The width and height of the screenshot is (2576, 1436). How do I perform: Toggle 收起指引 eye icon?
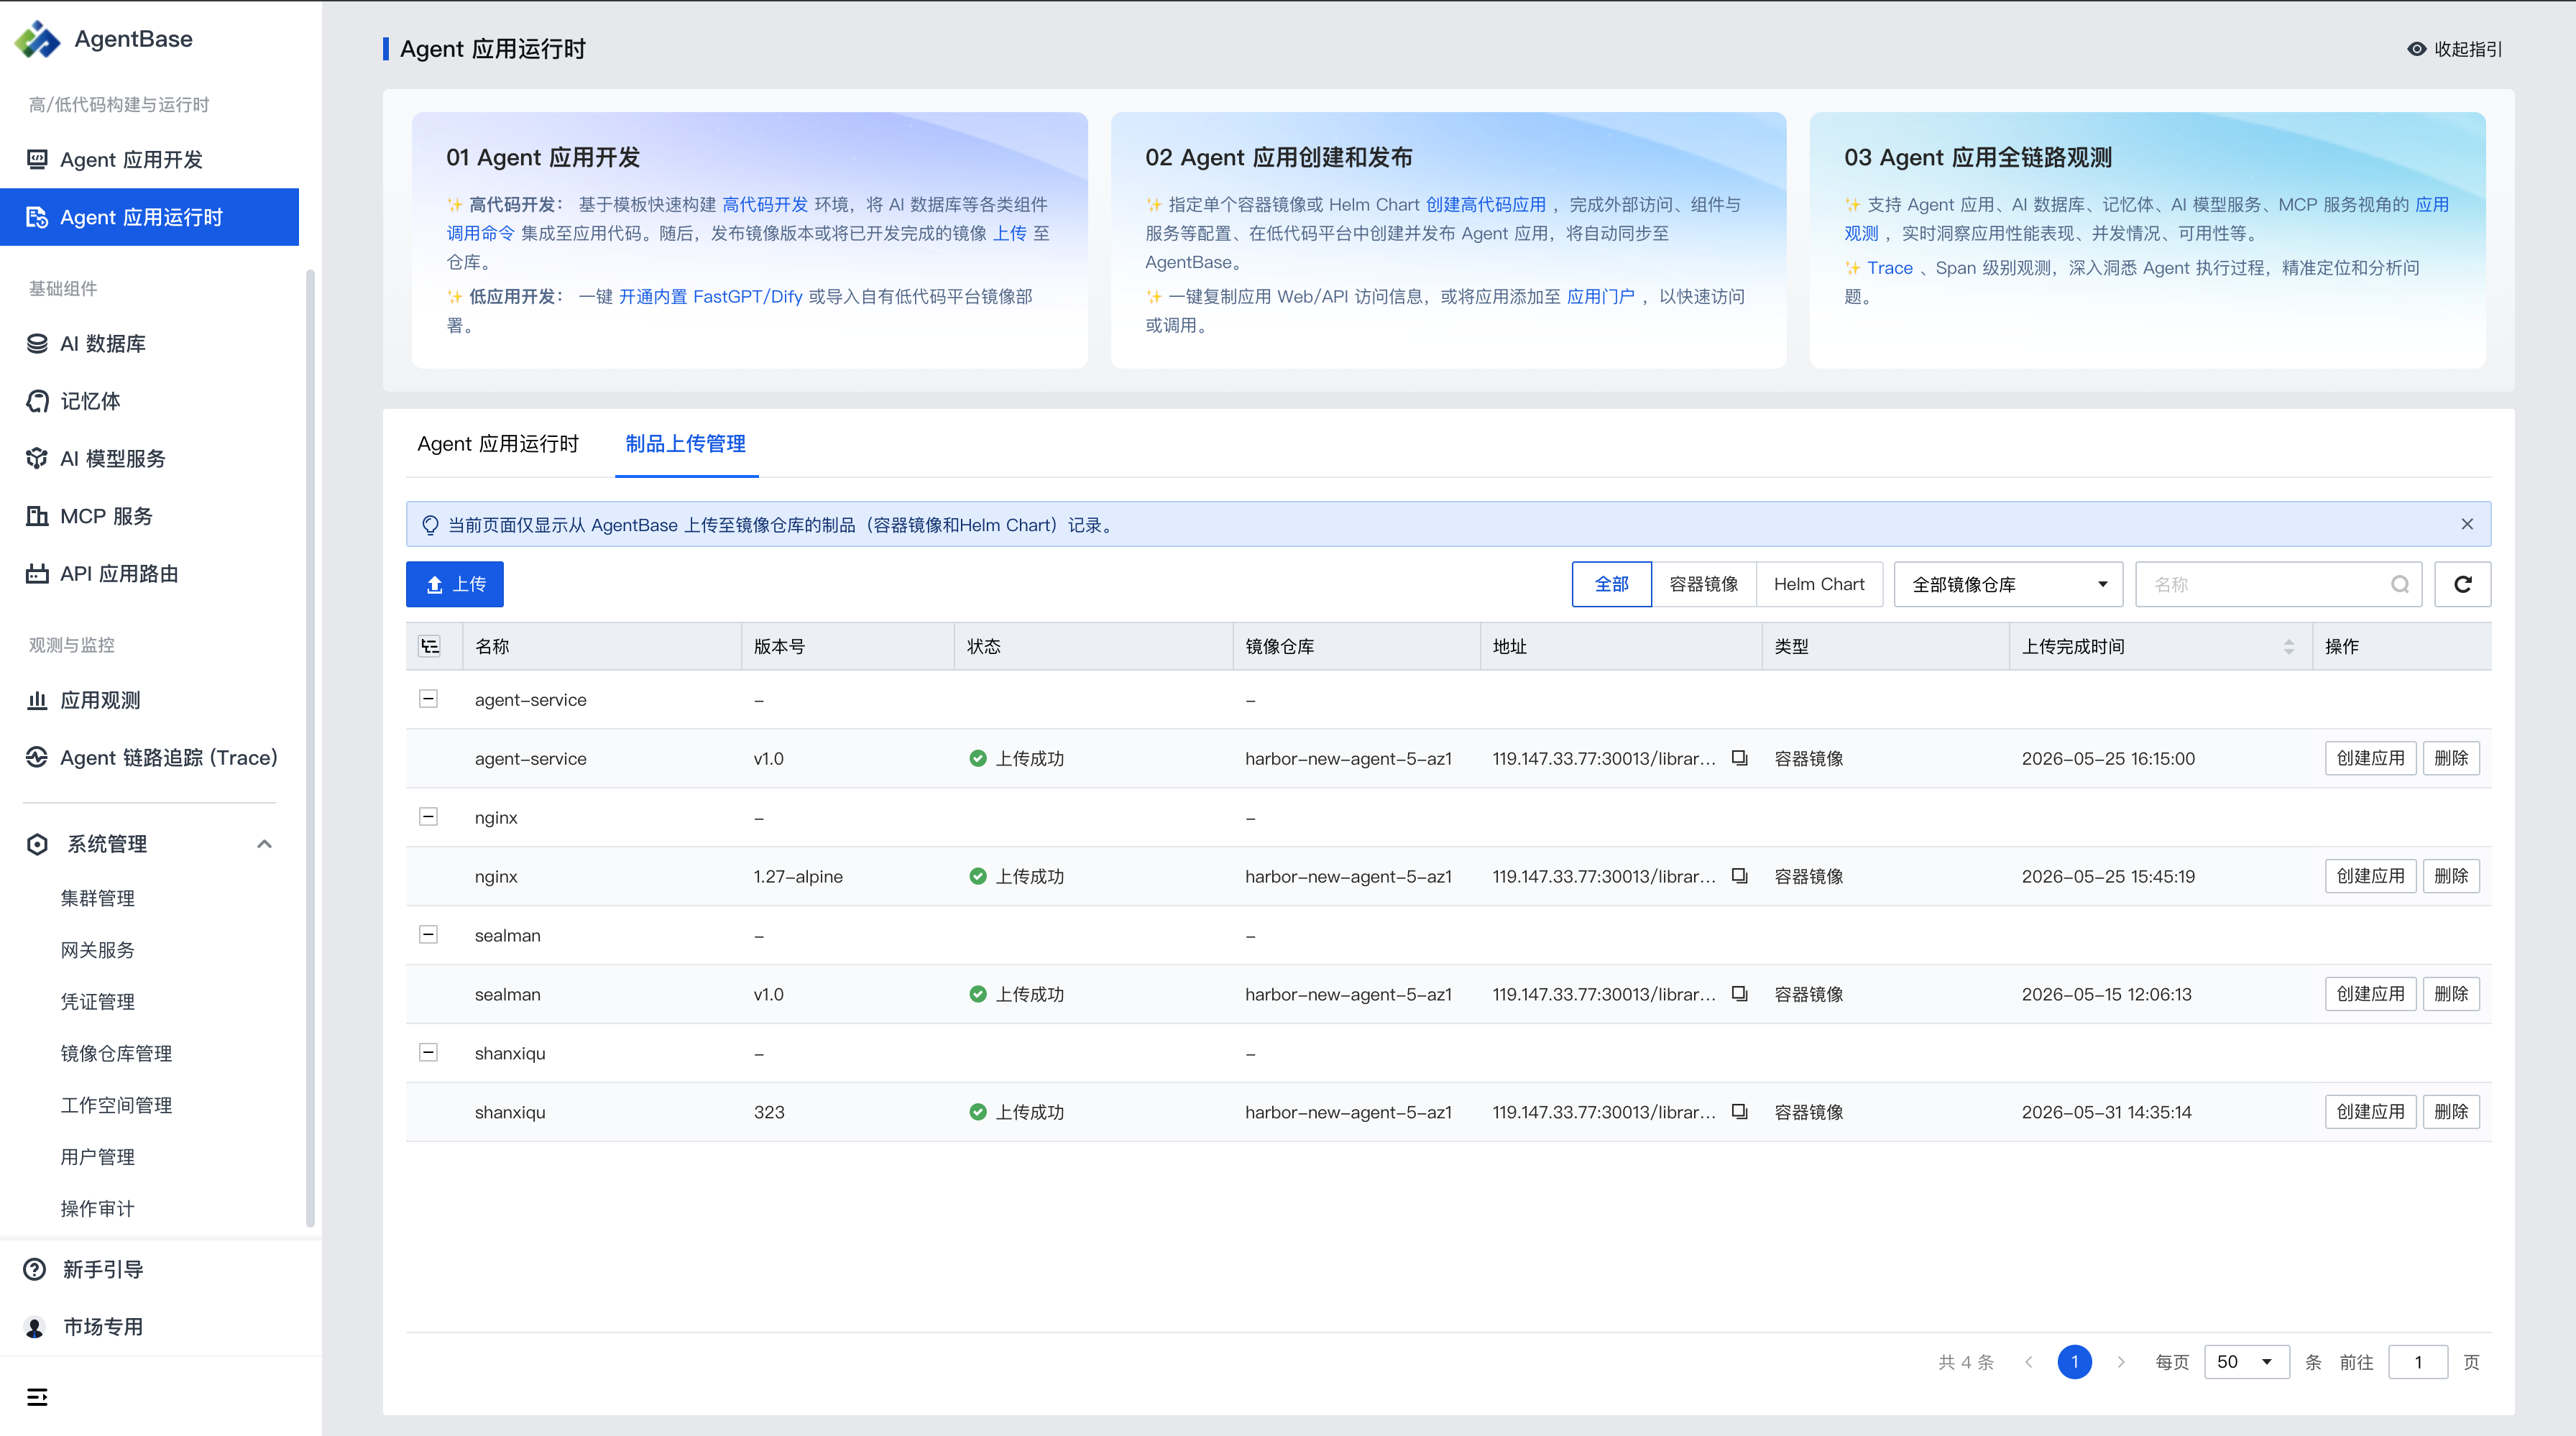[2417, 49]
